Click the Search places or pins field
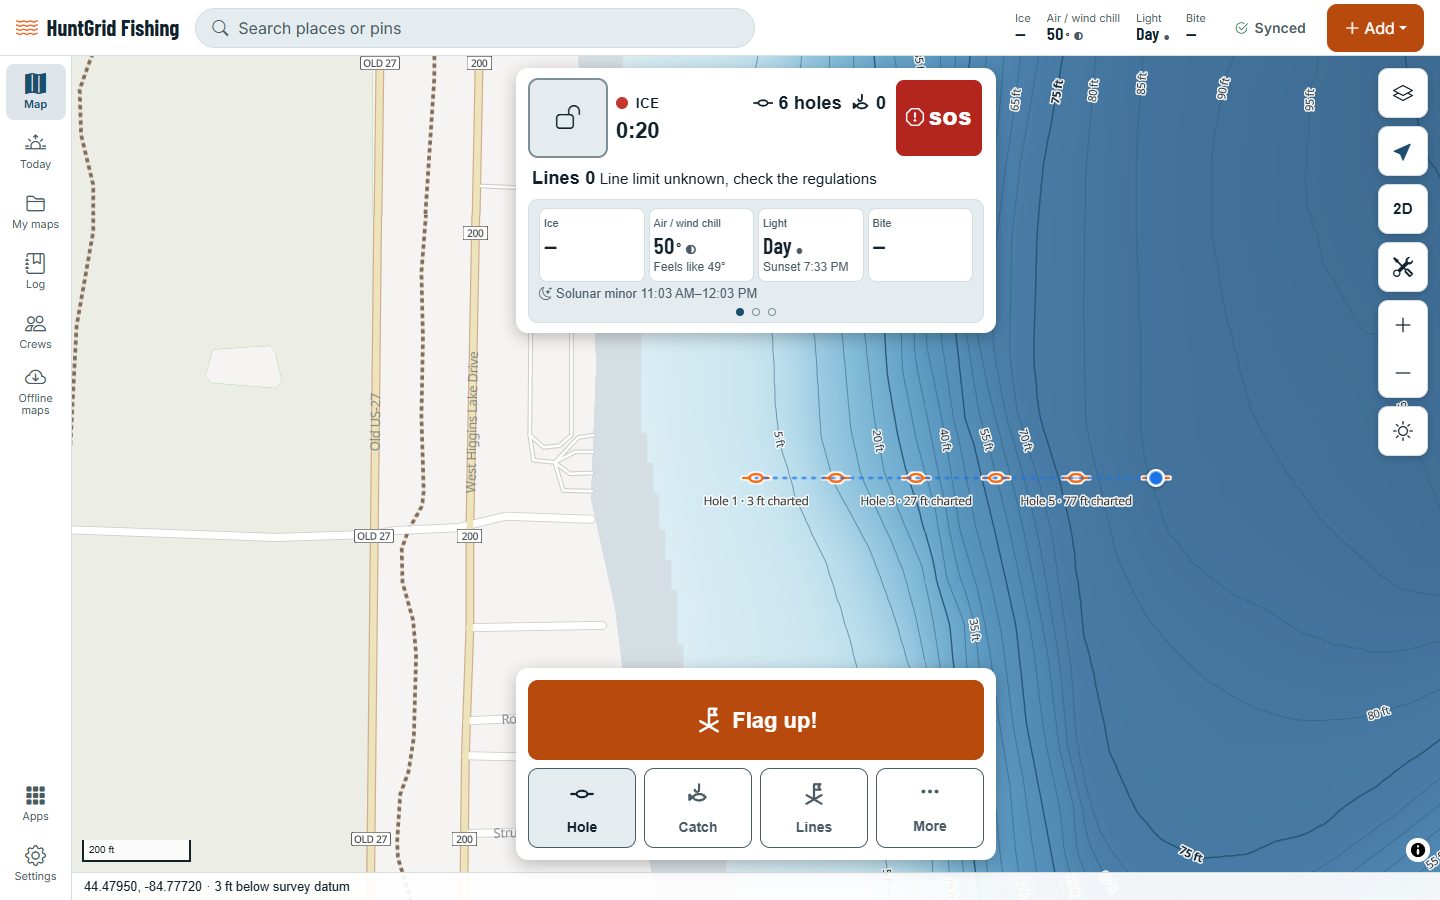The width and height of the screenshot is (1440, 900). coord(475,28)
